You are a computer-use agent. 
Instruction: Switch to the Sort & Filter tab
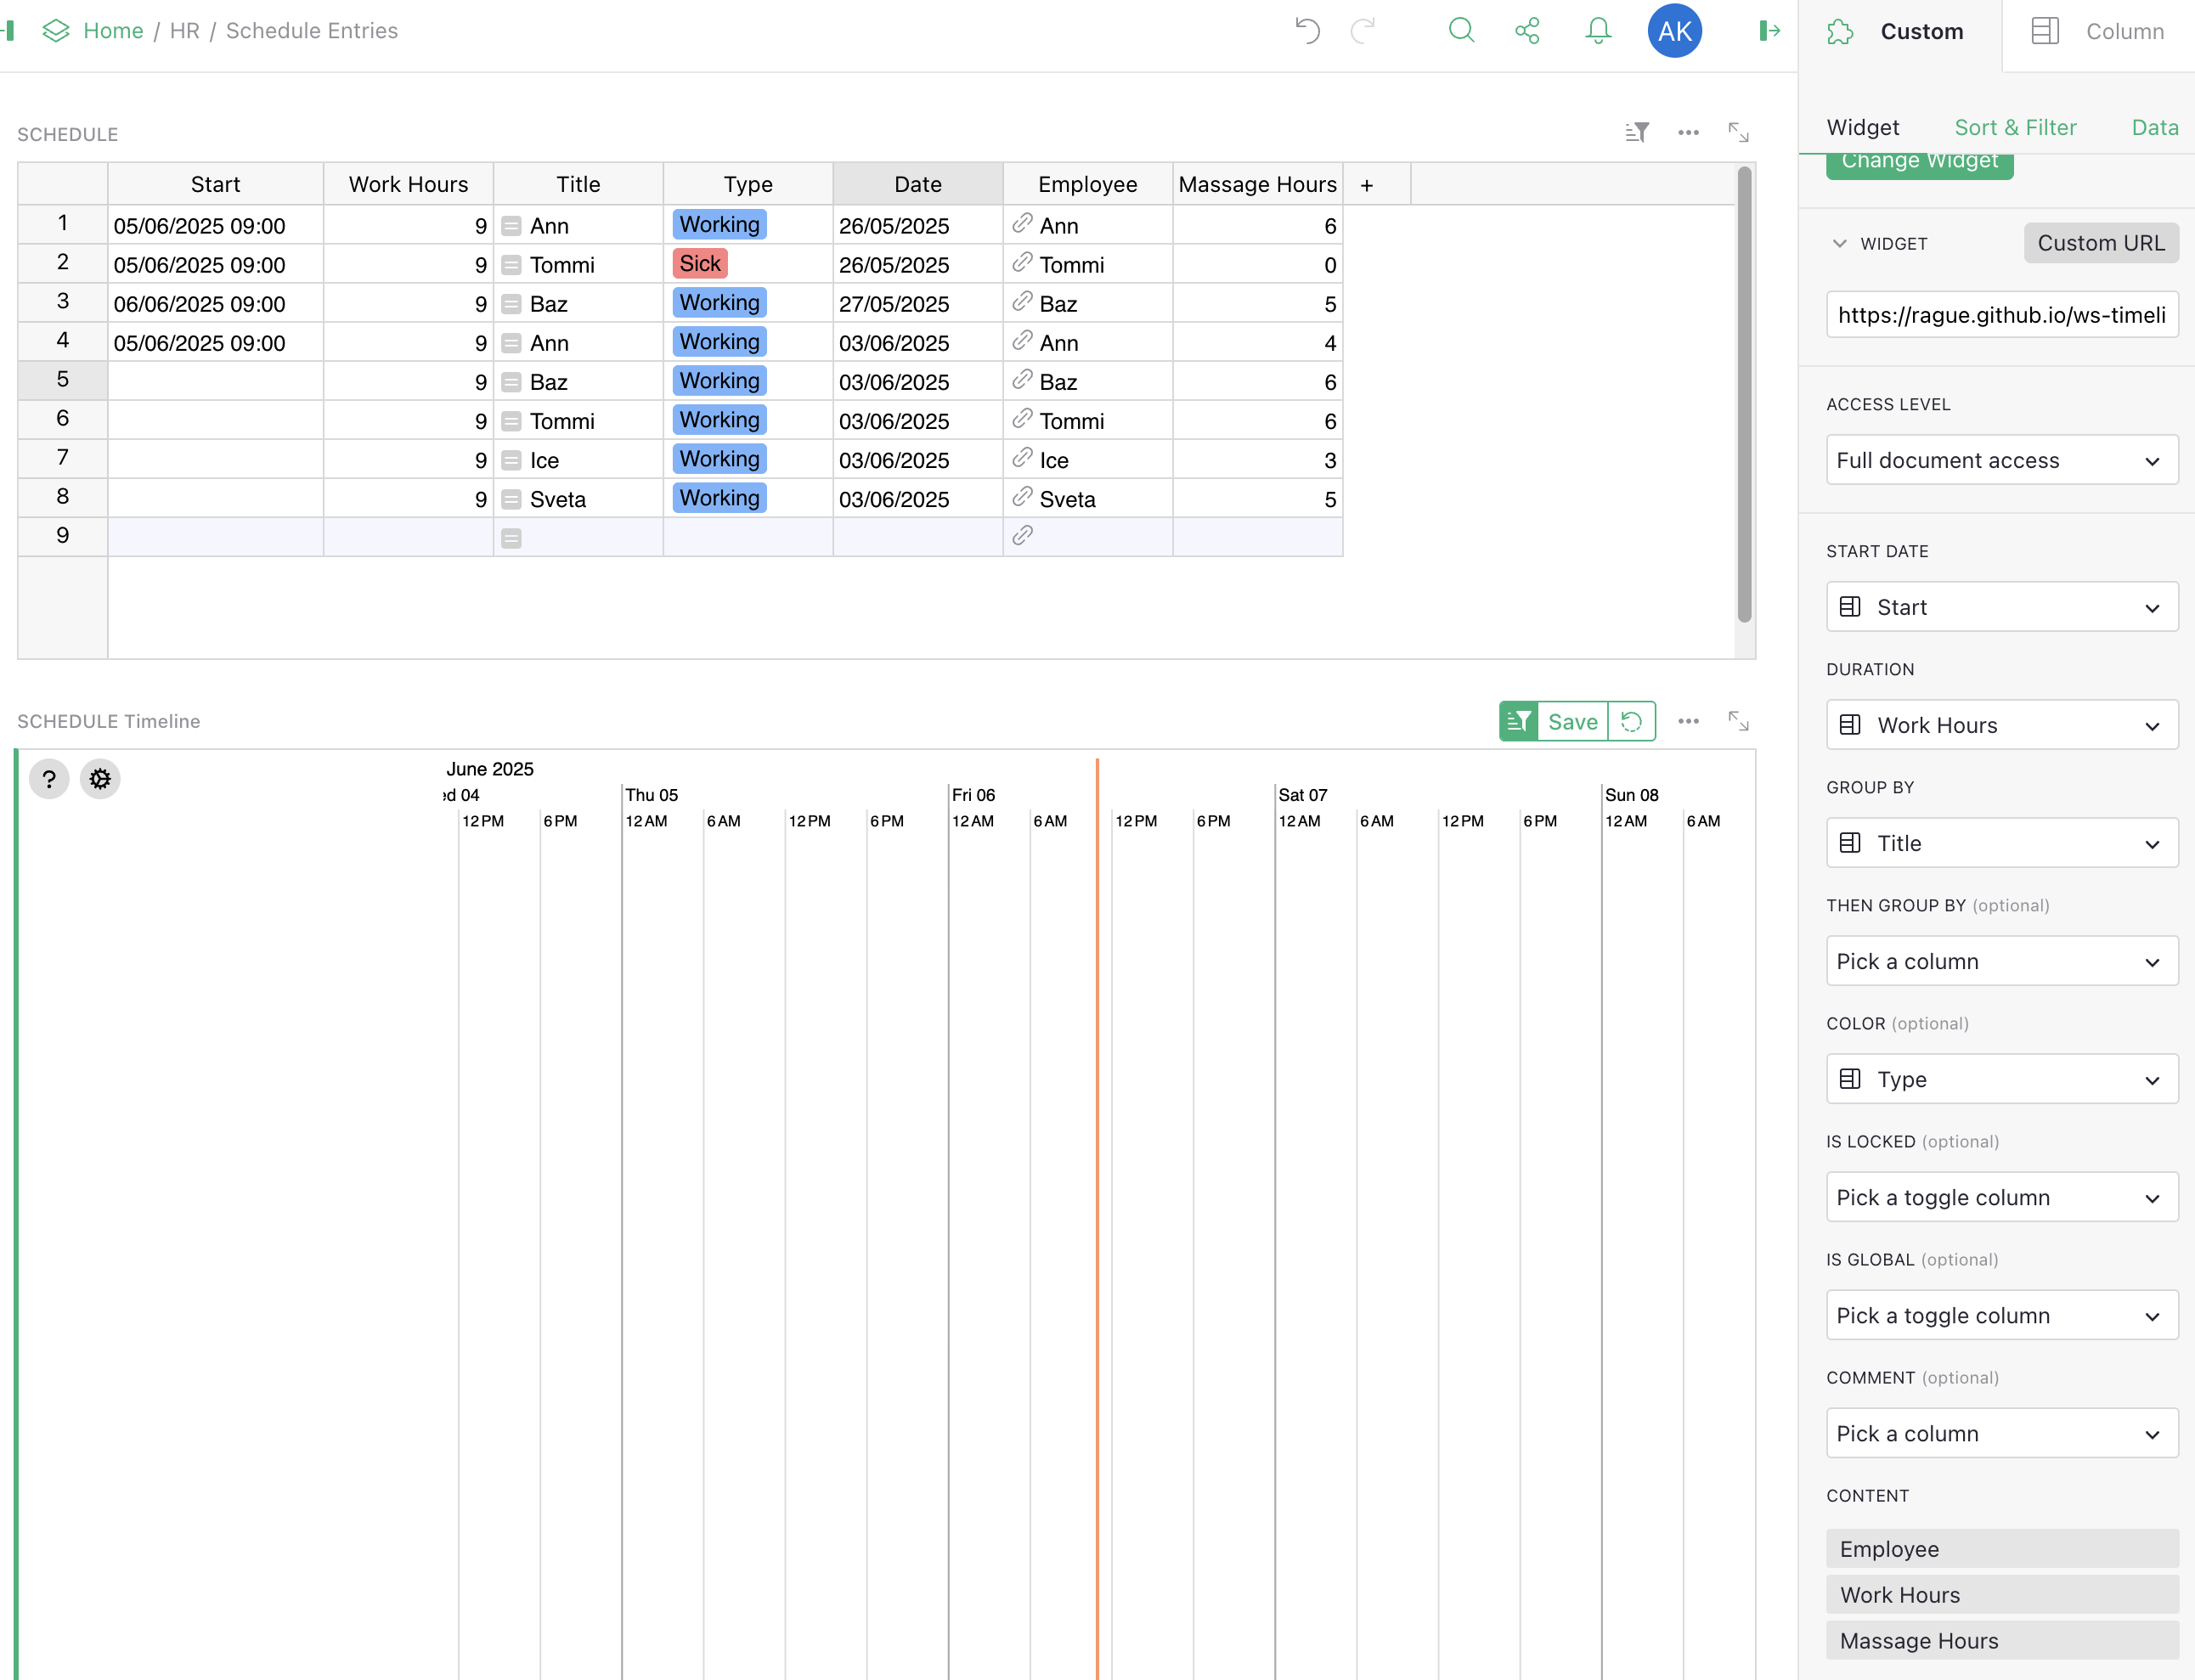[x=2015, y=127]
